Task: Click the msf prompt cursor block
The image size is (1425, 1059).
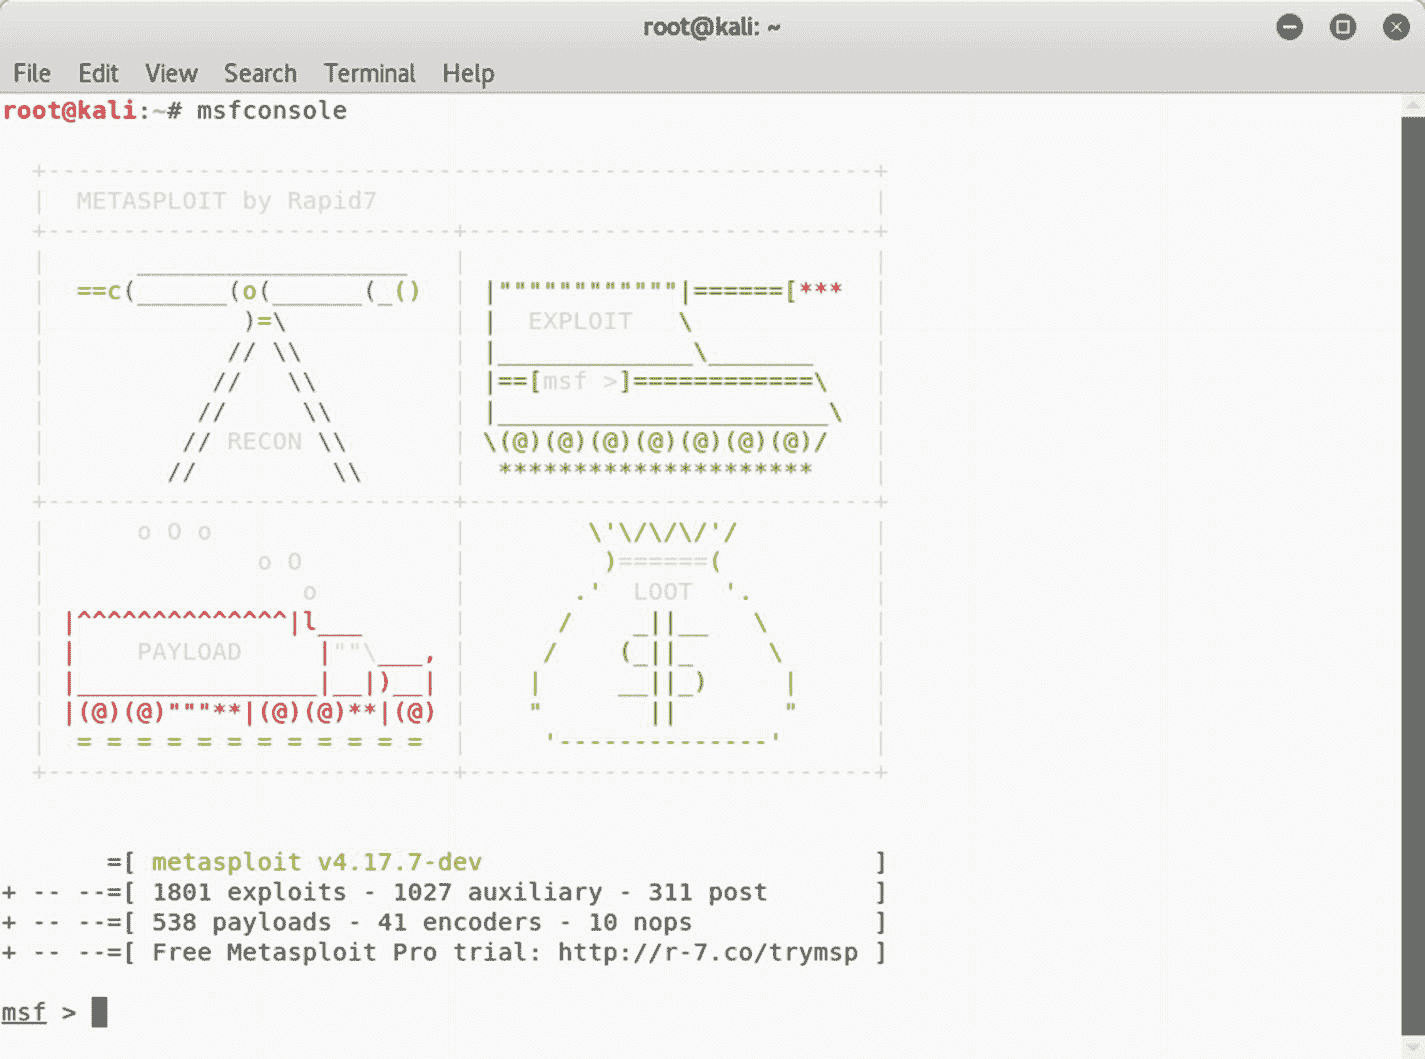Action: (x=99, y=1012)
